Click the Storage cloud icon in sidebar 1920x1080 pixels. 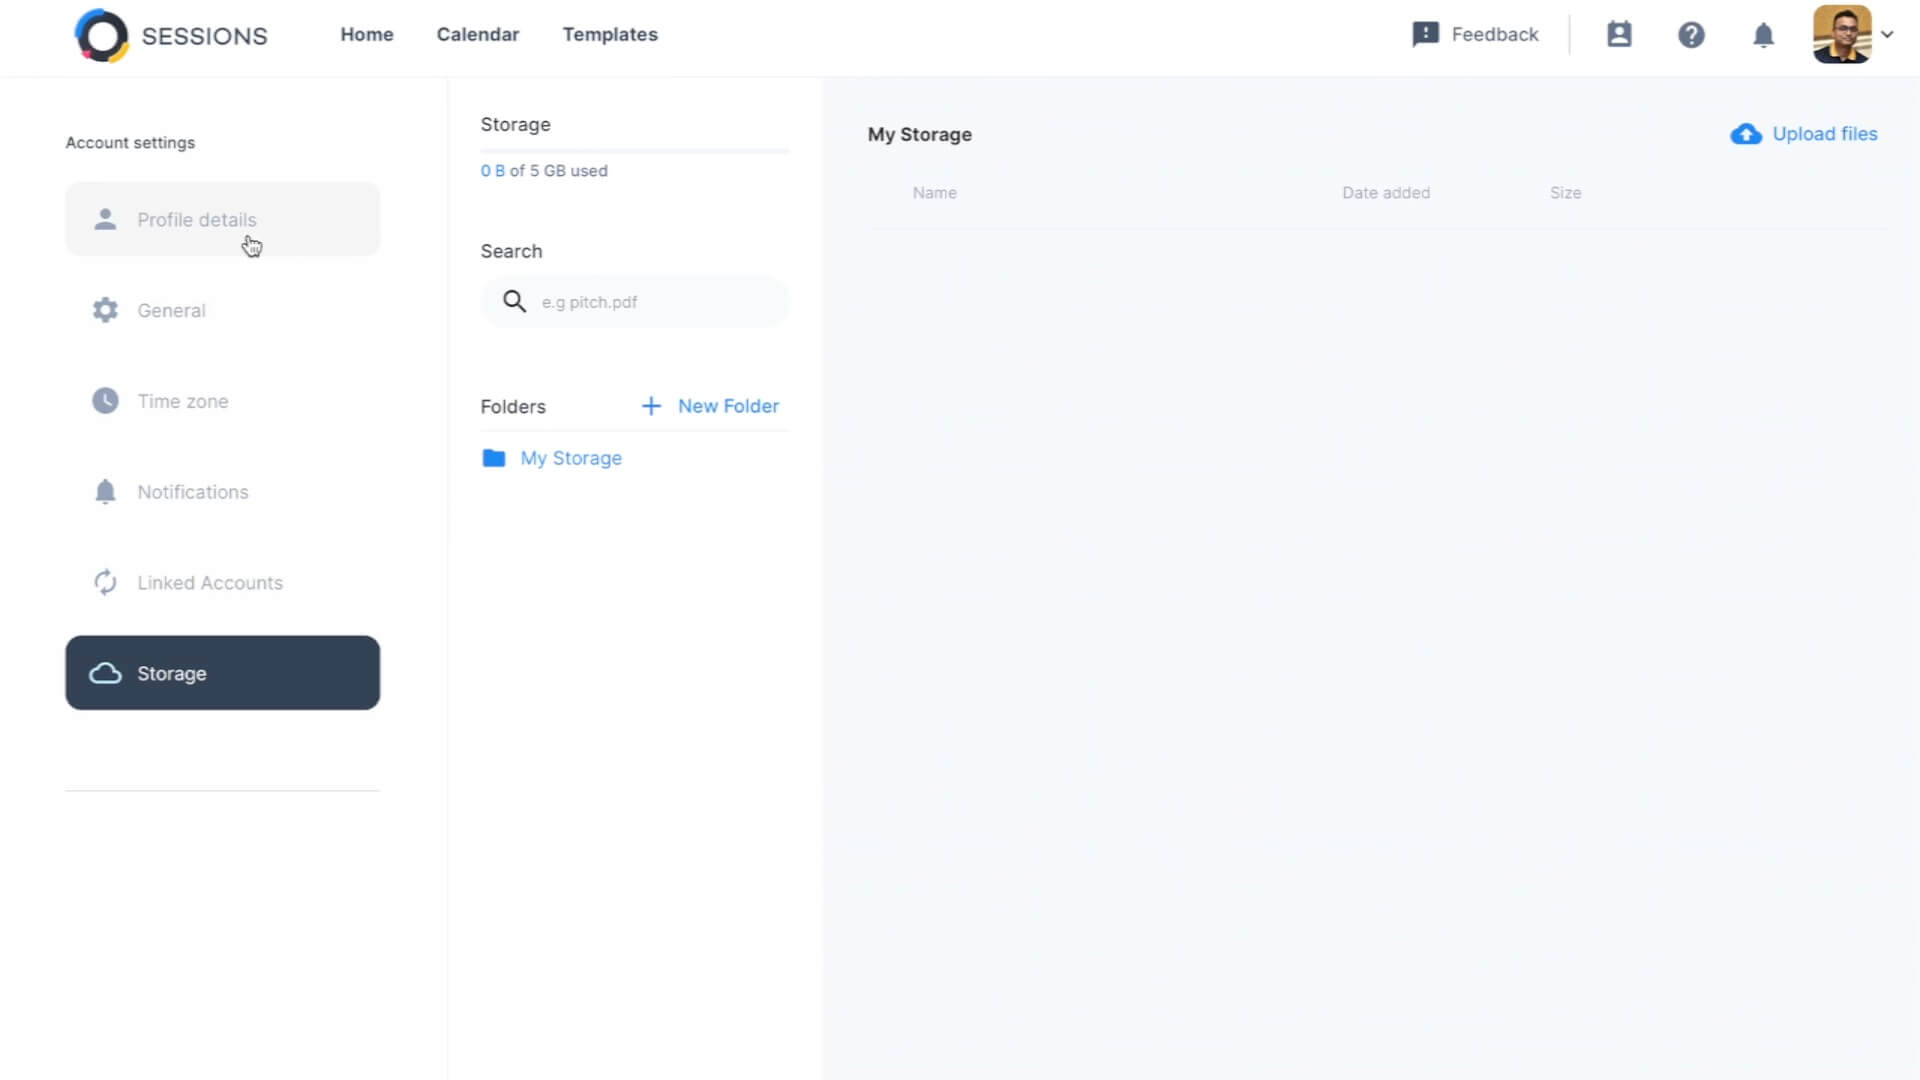tap(105, 673)
